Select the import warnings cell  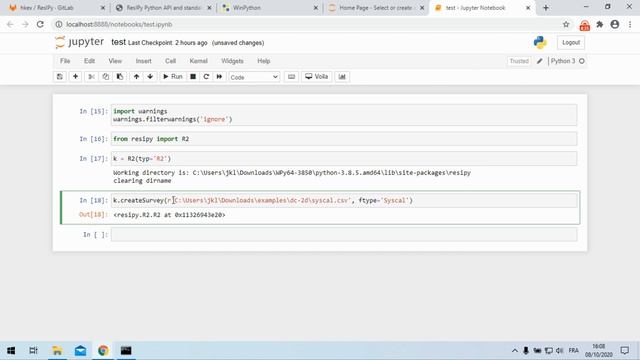pyautogui.click(x=344, y=115)
